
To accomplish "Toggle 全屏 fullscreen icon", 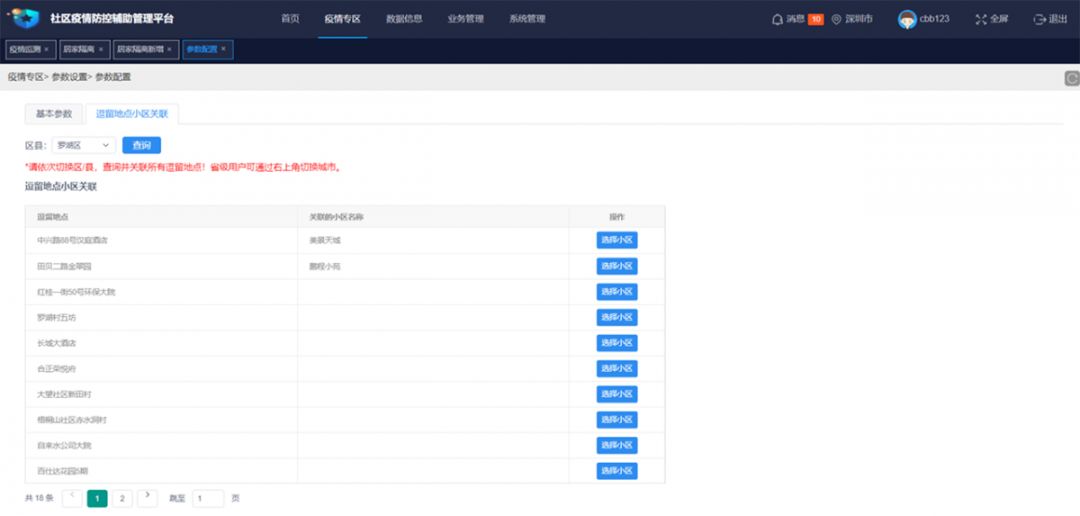I will [x=981, y=19].
